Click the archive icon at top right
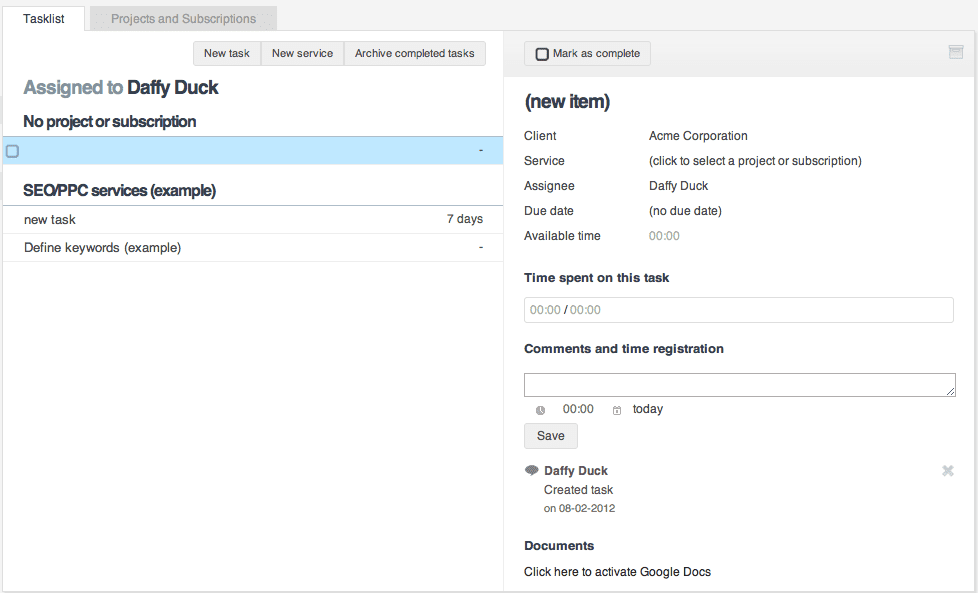Viewport: 978px width, 593px height. coord(956,52)
